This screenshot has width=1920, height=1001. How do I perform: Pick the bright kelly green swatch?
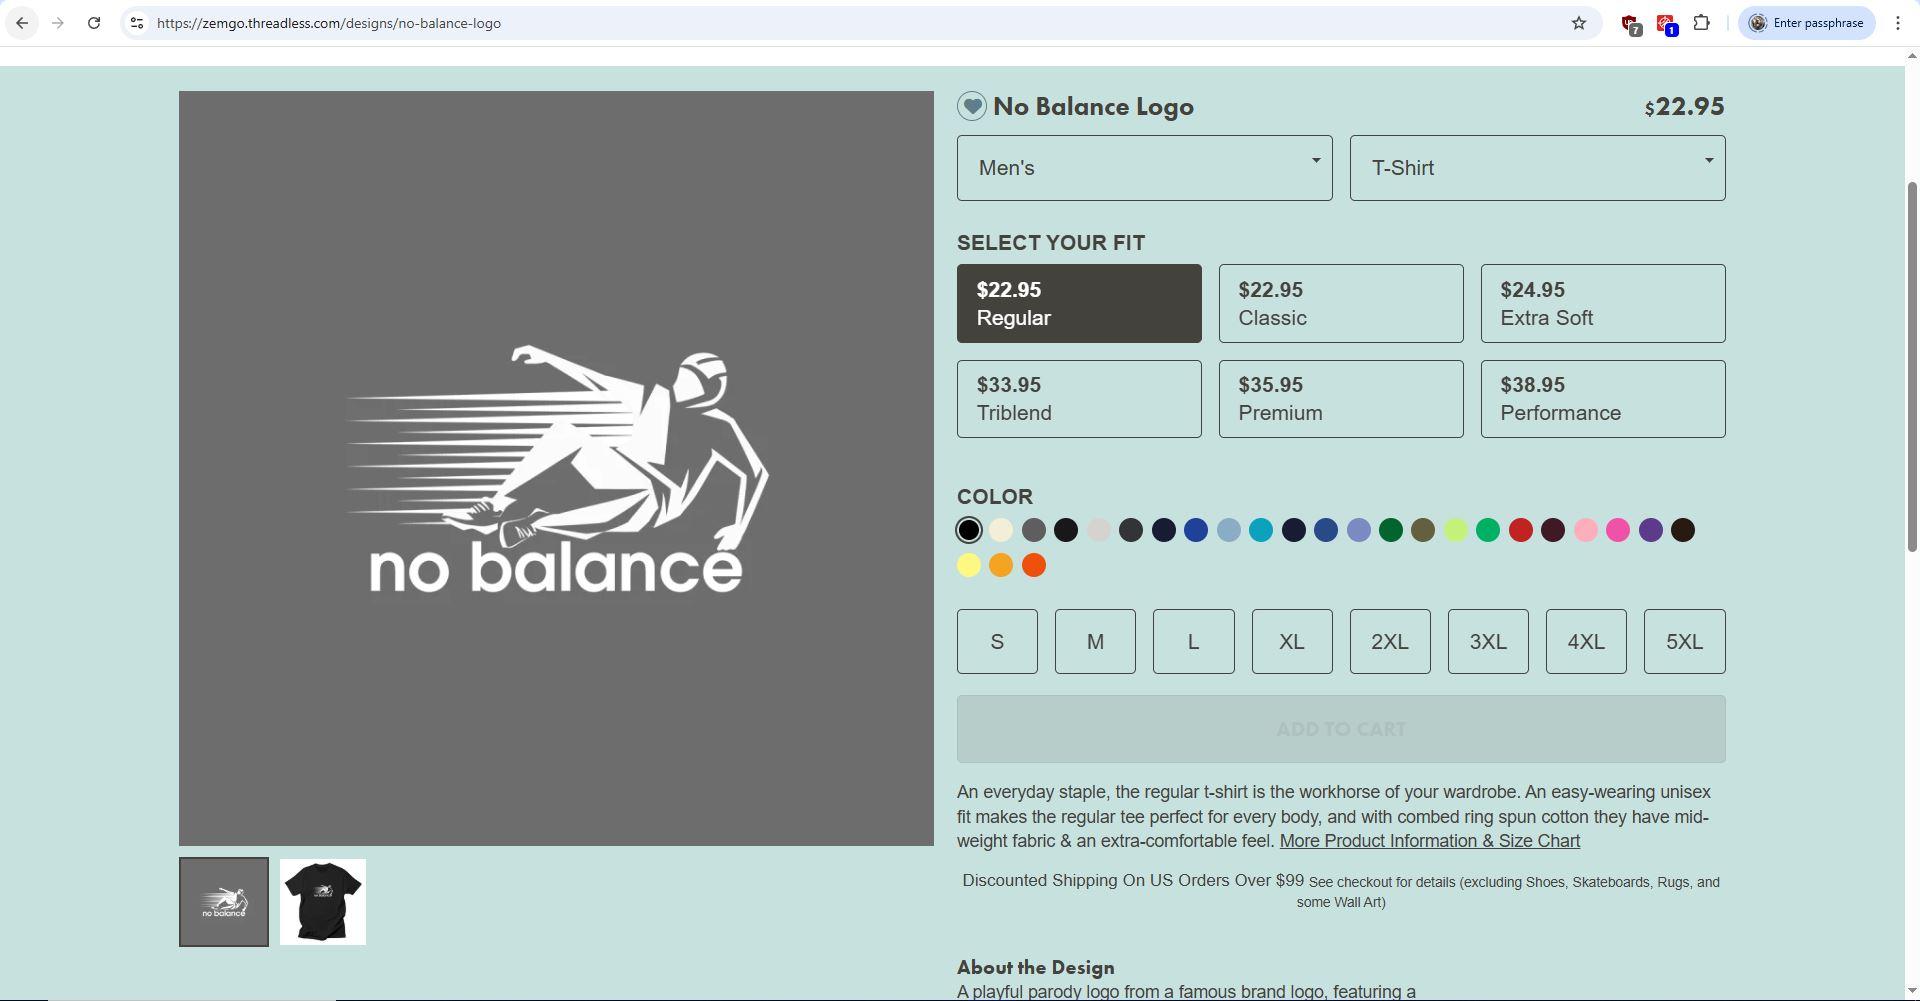(x=1488, y=530)
